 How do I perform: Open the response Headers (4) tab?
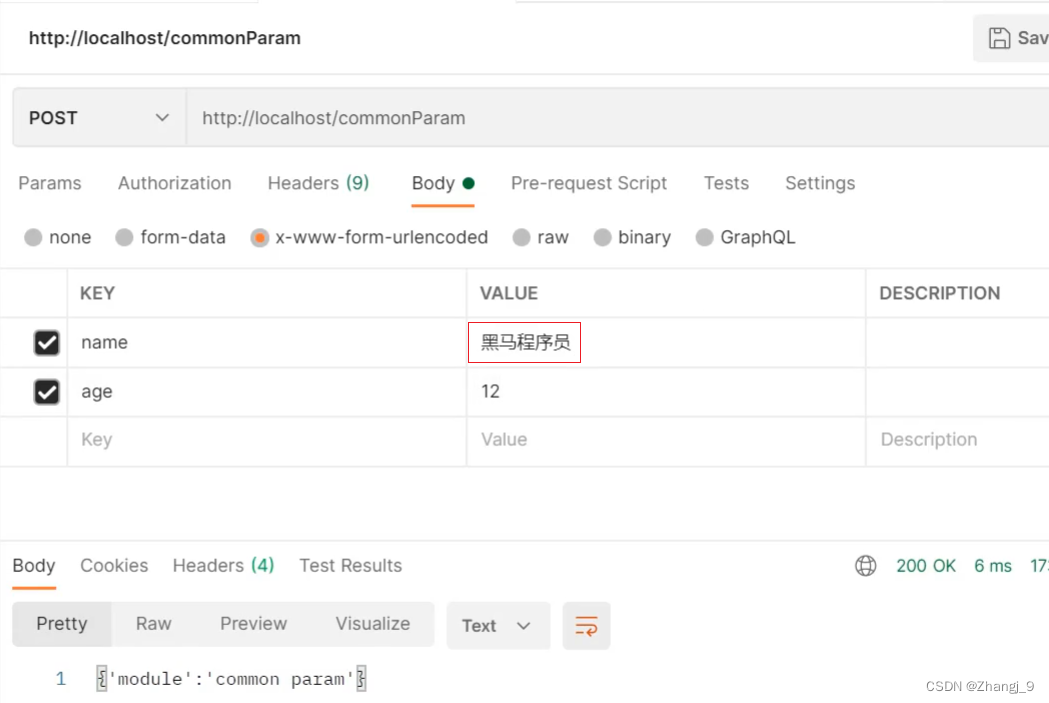click(x=223, y=566)
